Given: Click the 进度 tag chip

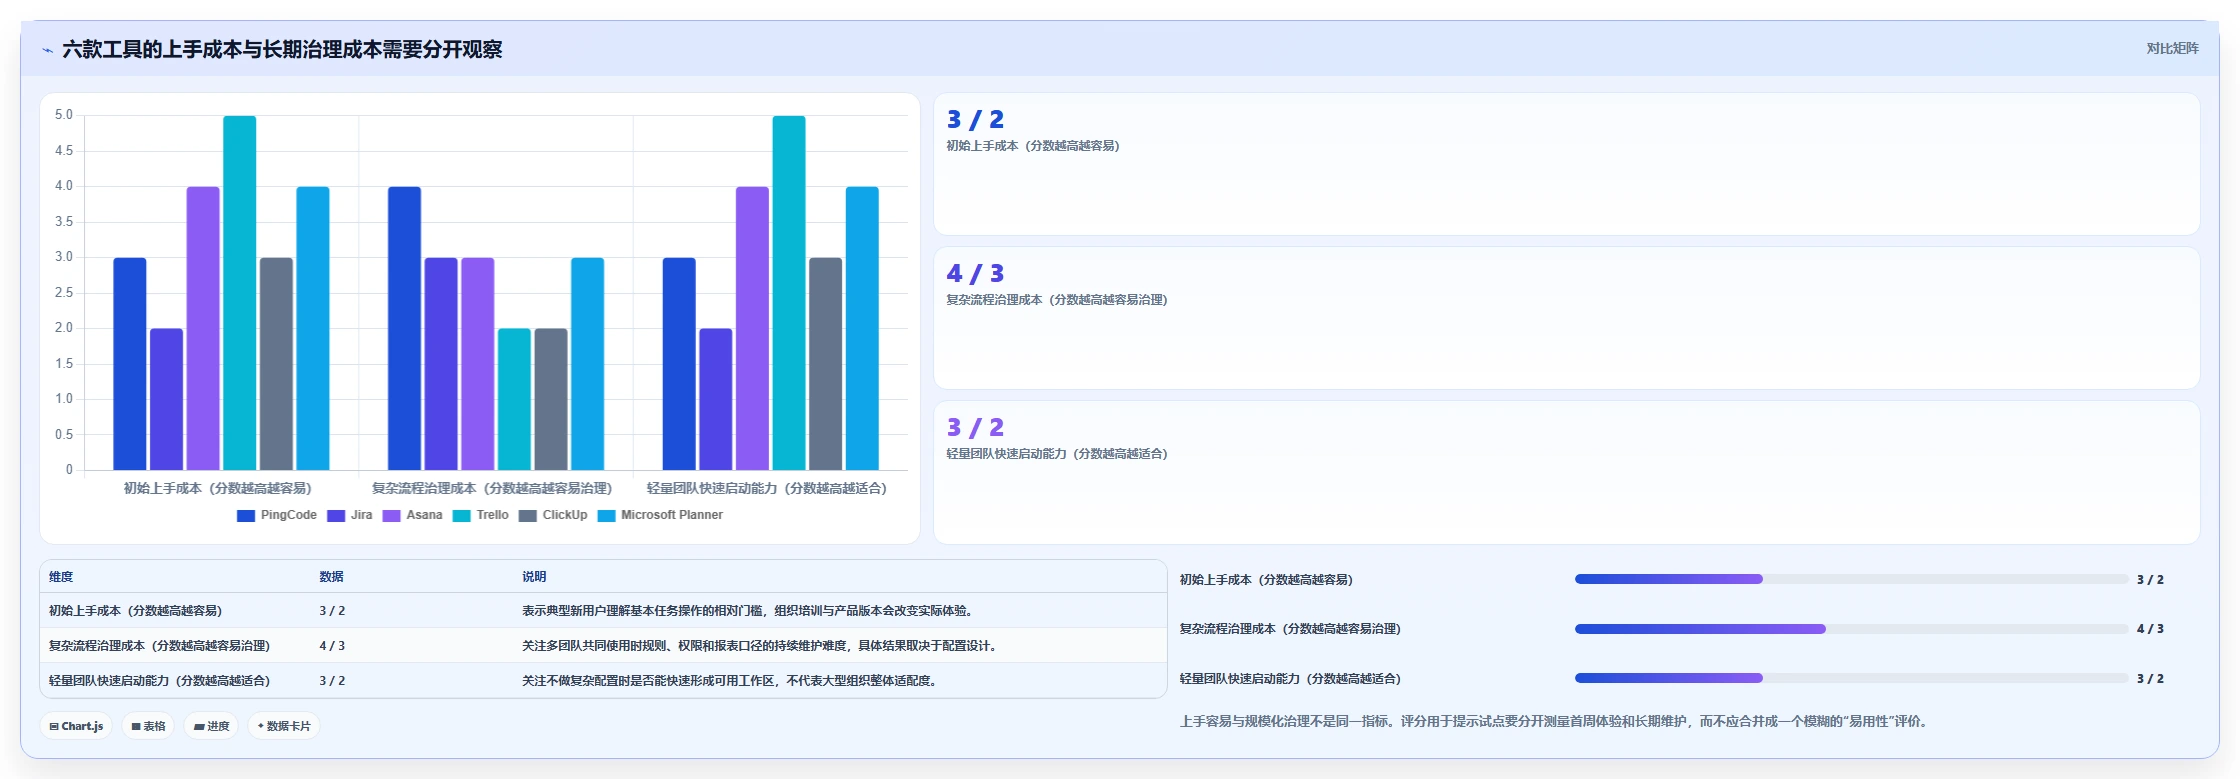Looking at the screenshot, I should pyautogui.click(x=211, y=726).
